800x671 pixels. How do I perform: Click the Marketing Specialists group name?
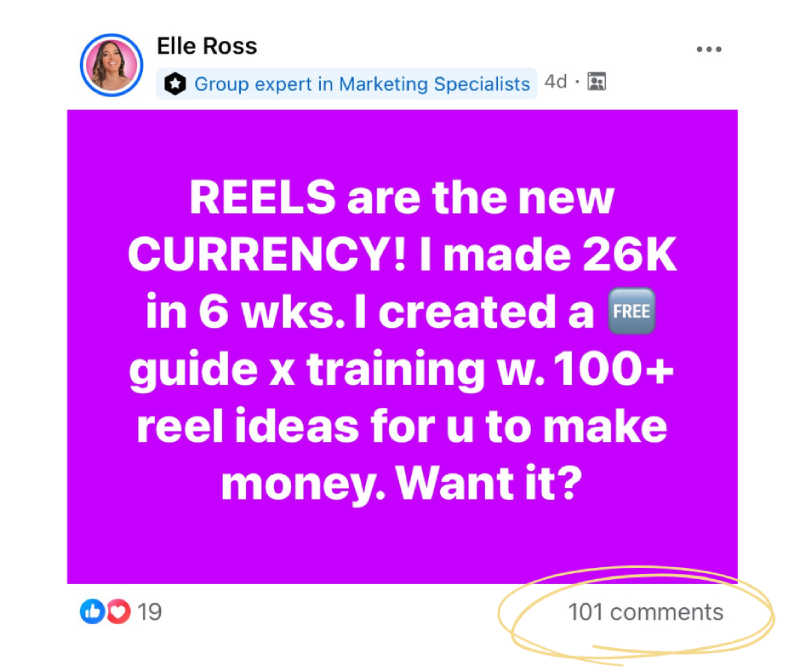click(x=434, y=84)
